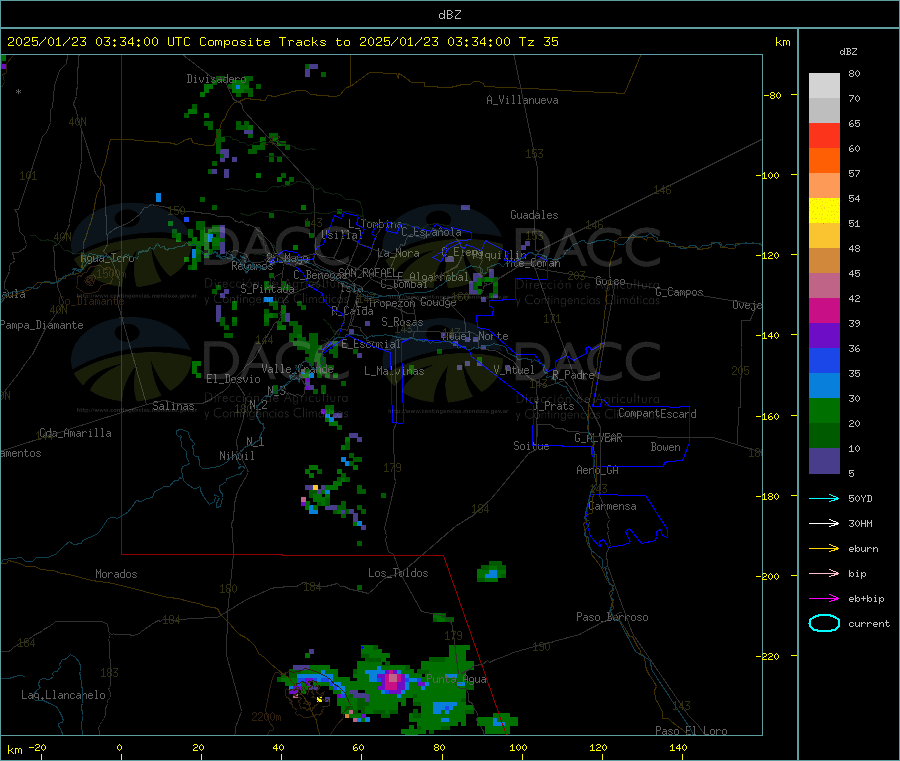Viewport: 900px width, 761px height.
Task: Click the -120 tick on the vertical km axis
Action: (770, 255)
